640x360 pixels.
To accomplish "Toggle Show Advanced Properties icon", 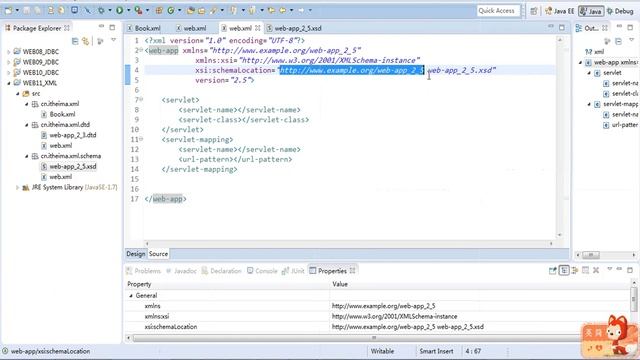I will coord(575,270).
